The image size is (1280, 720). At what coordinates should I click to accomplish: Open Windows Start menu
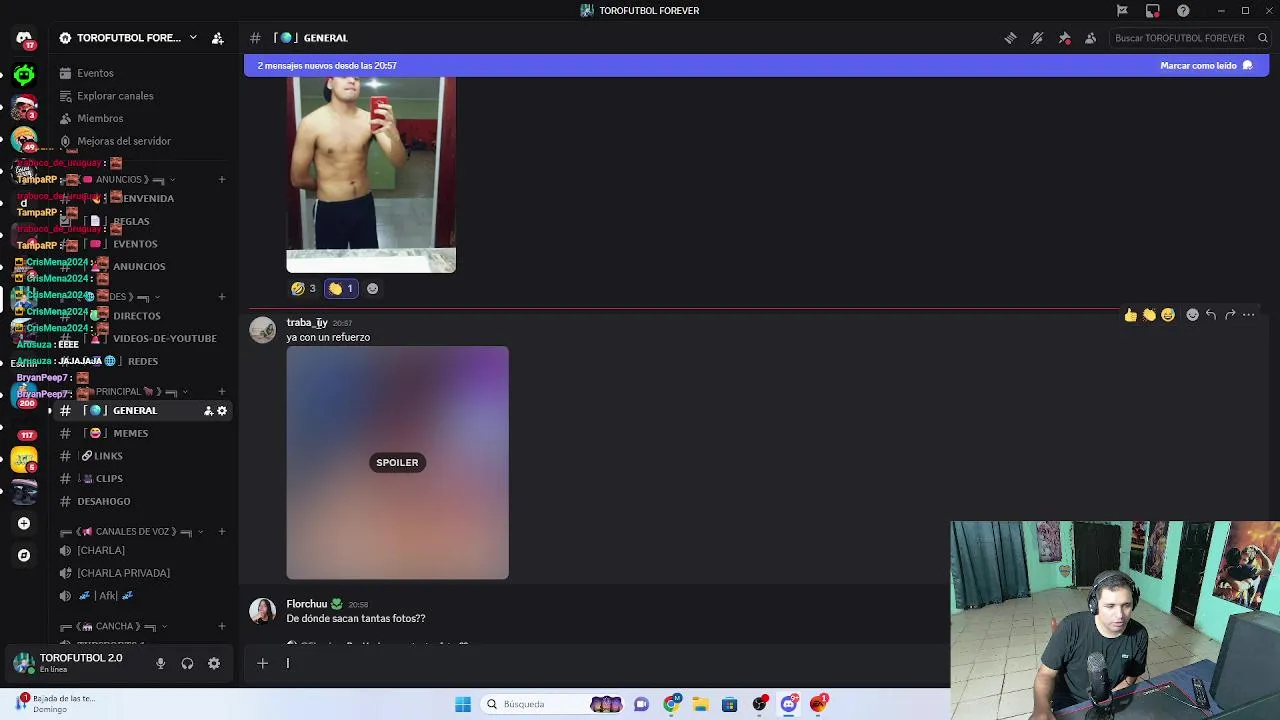point(463,704)
